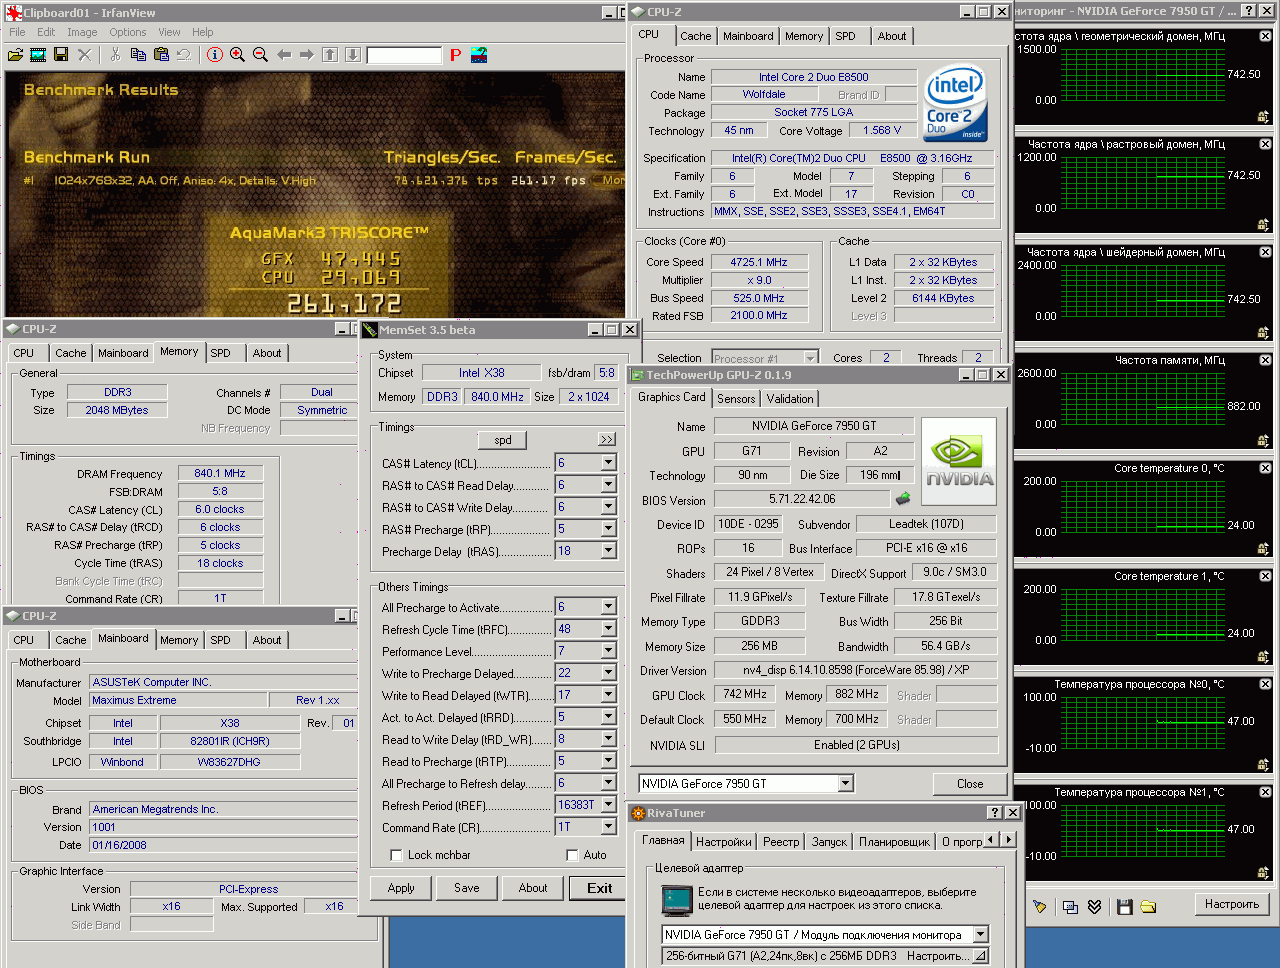Click the Exit button in MemSet
1280x968 pixels.
(599, 888)
